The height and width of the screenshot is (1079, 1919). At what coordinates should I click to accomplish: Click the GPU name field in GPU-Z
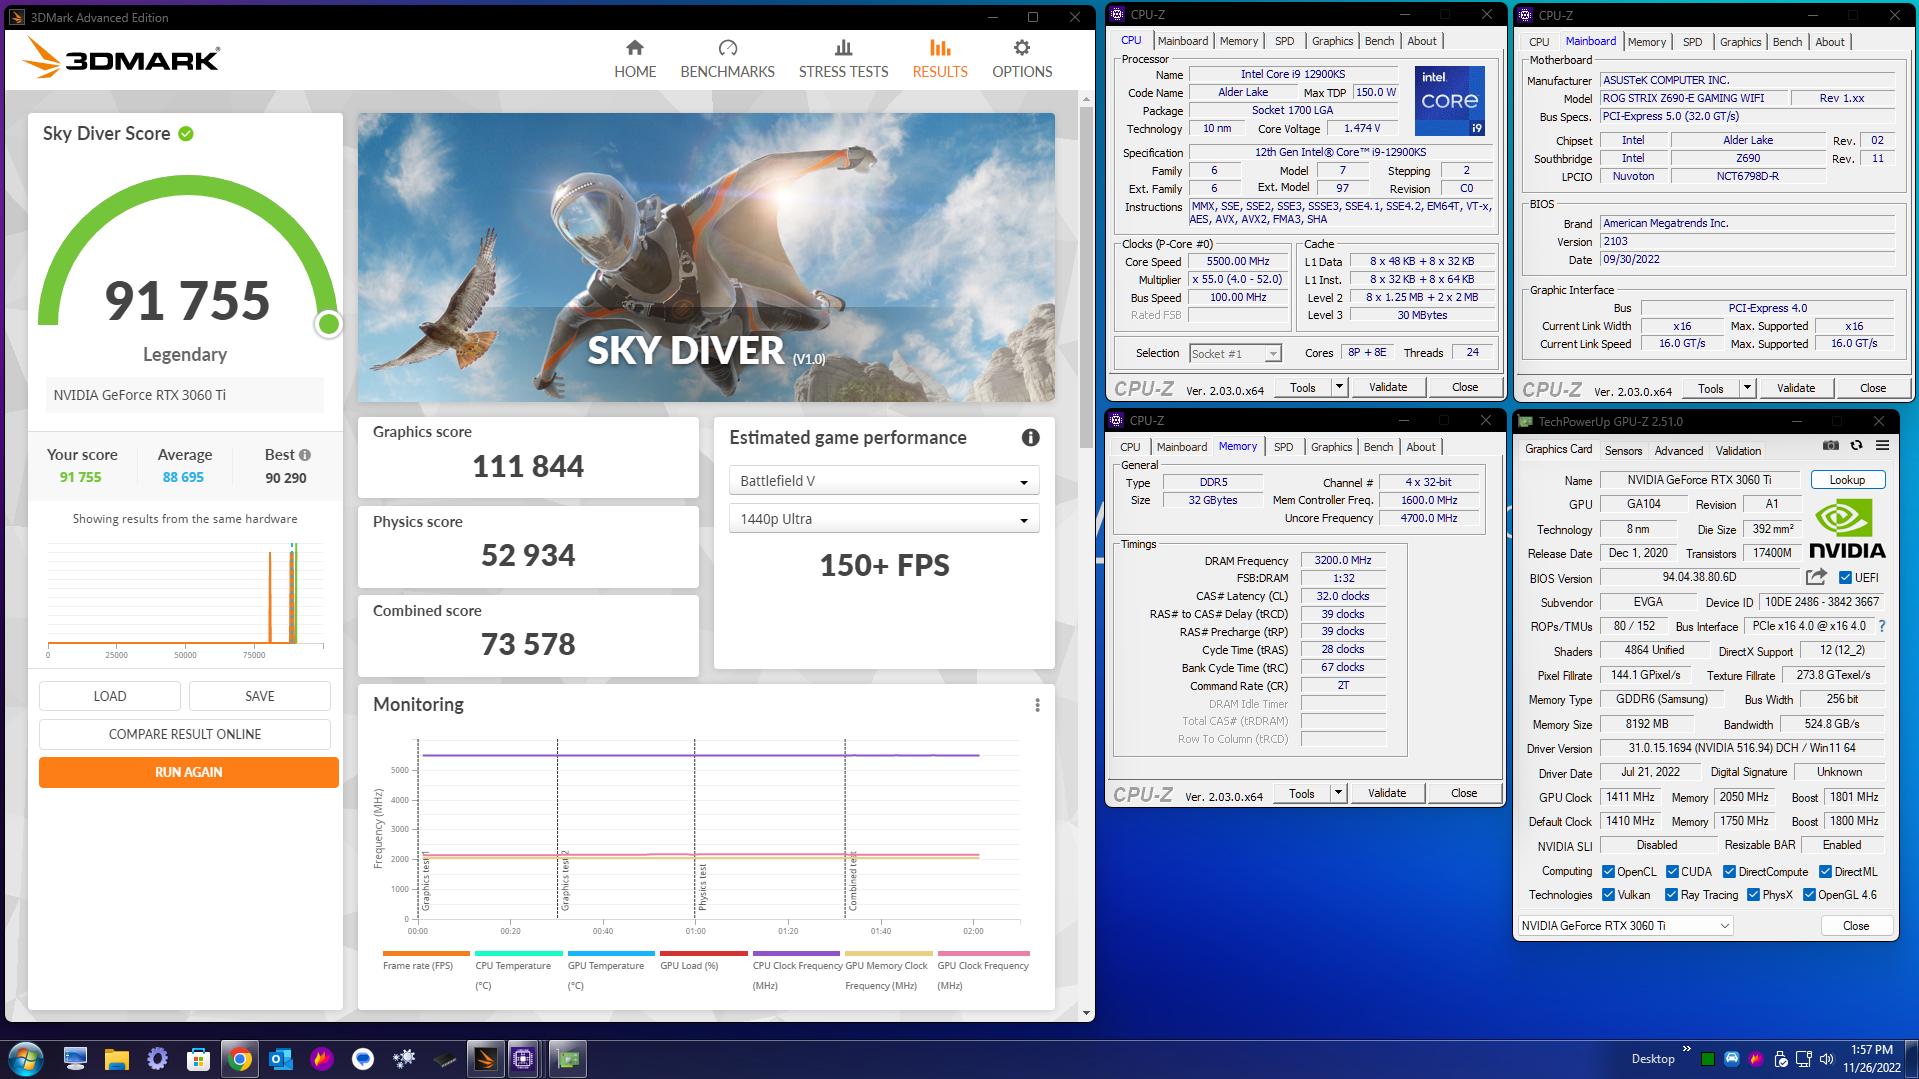1699,480
